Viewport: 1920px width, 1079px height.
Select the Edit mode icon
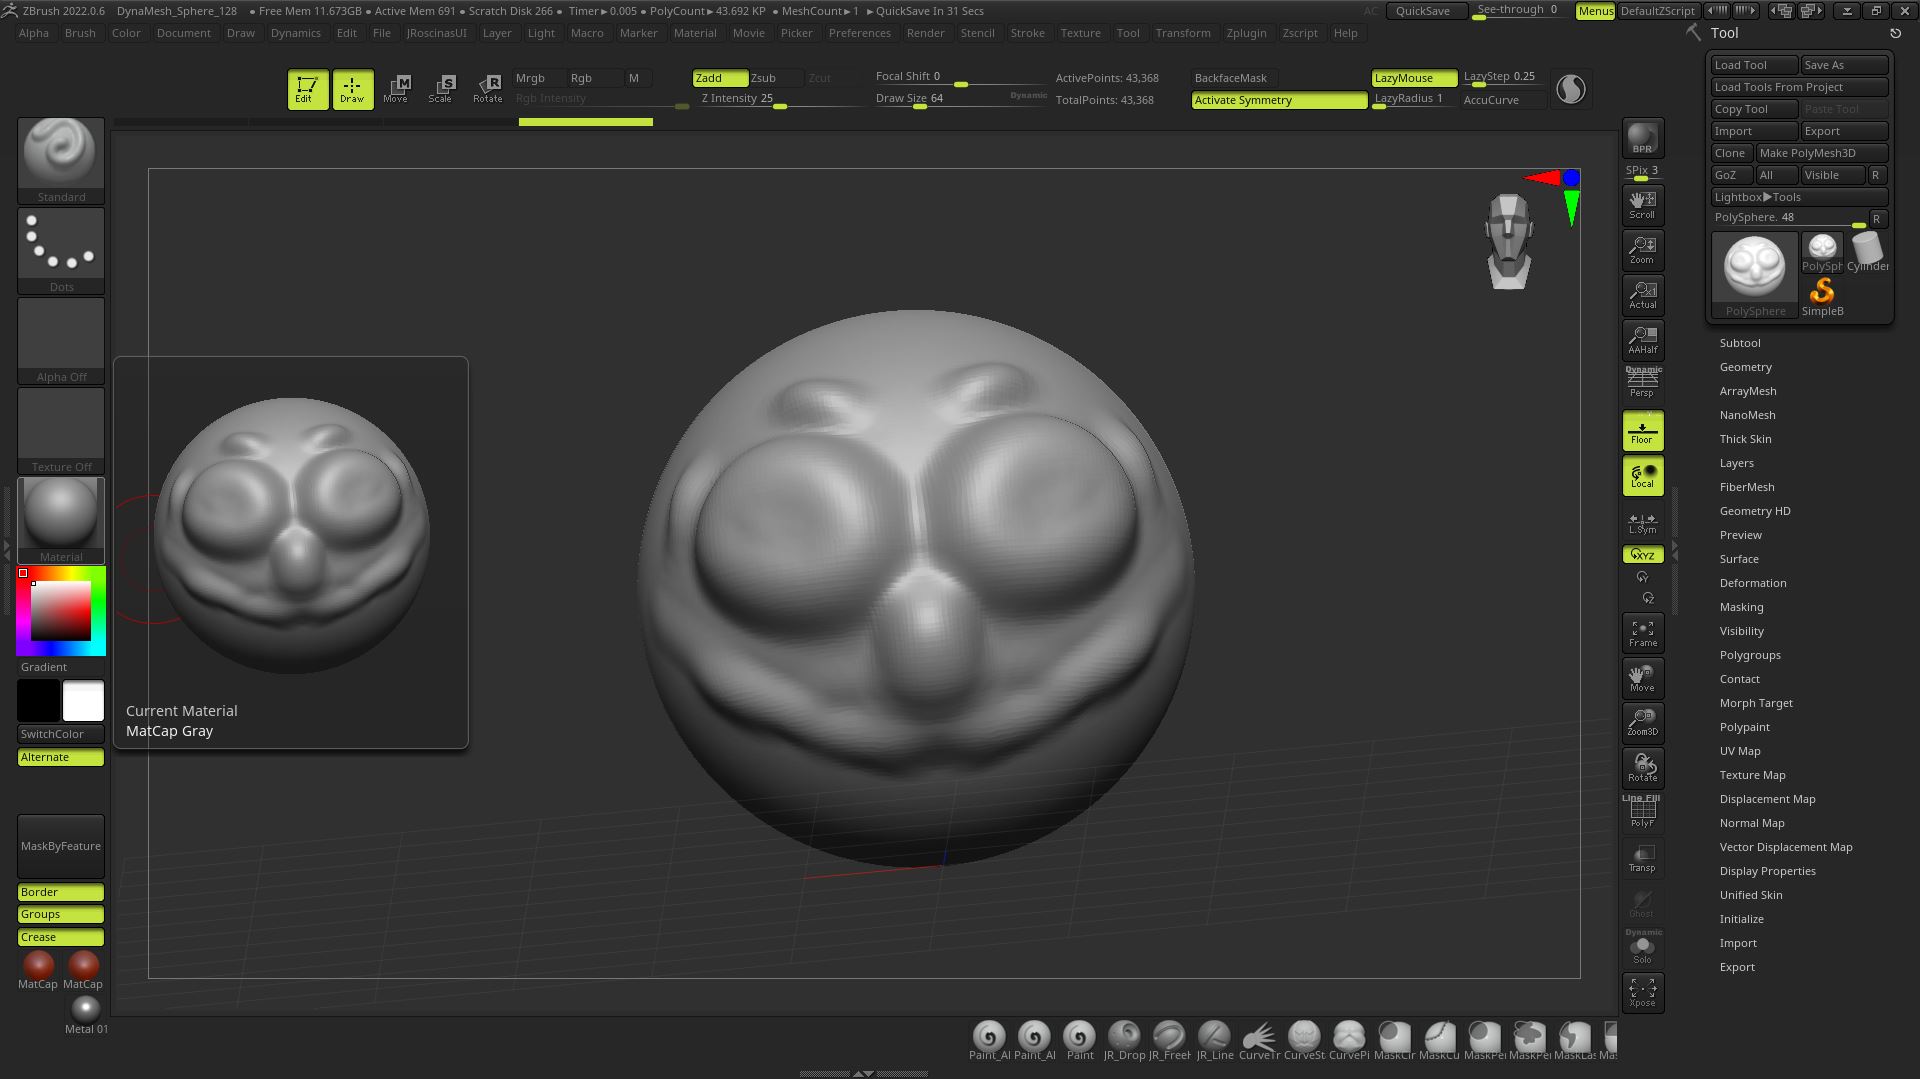pyautogui.click(x=307, y=89)
